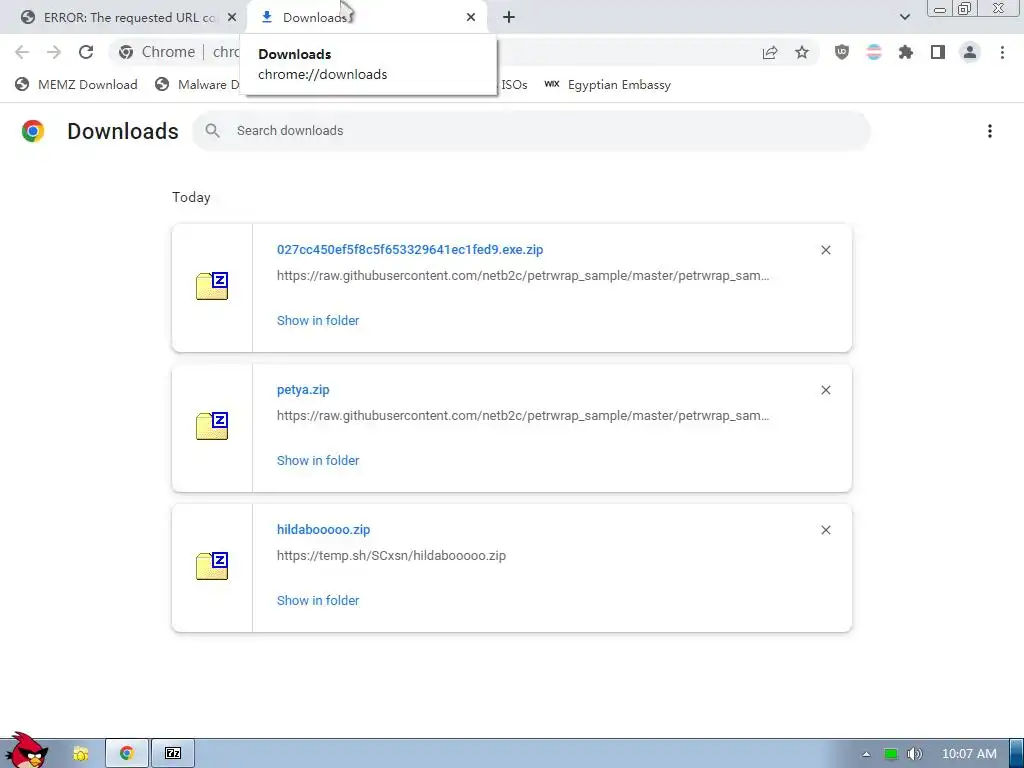The width and height of the screenshot is (1024, 768).
Task: Click the githubusercontent URL under 027cc450ef5f8c5f653329641ec1fed9.exe.zip
Action: click(523, 276)
